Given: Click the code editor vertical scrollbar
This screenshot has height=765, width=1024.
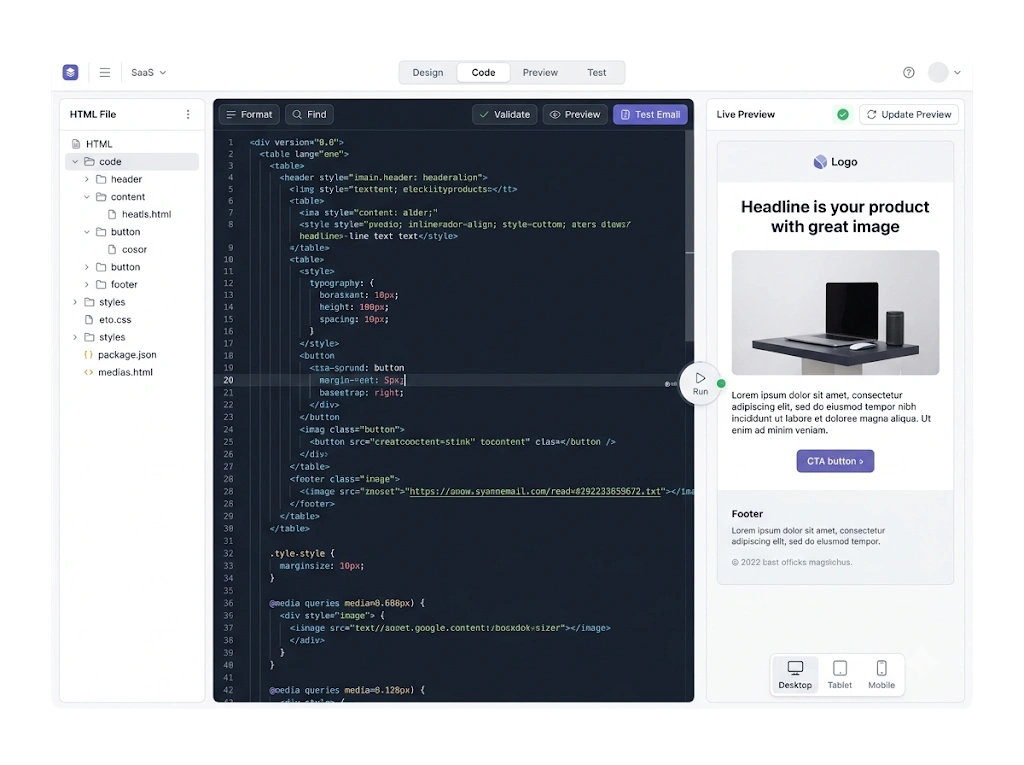Looking at the screenshot, I should point(690,236).
